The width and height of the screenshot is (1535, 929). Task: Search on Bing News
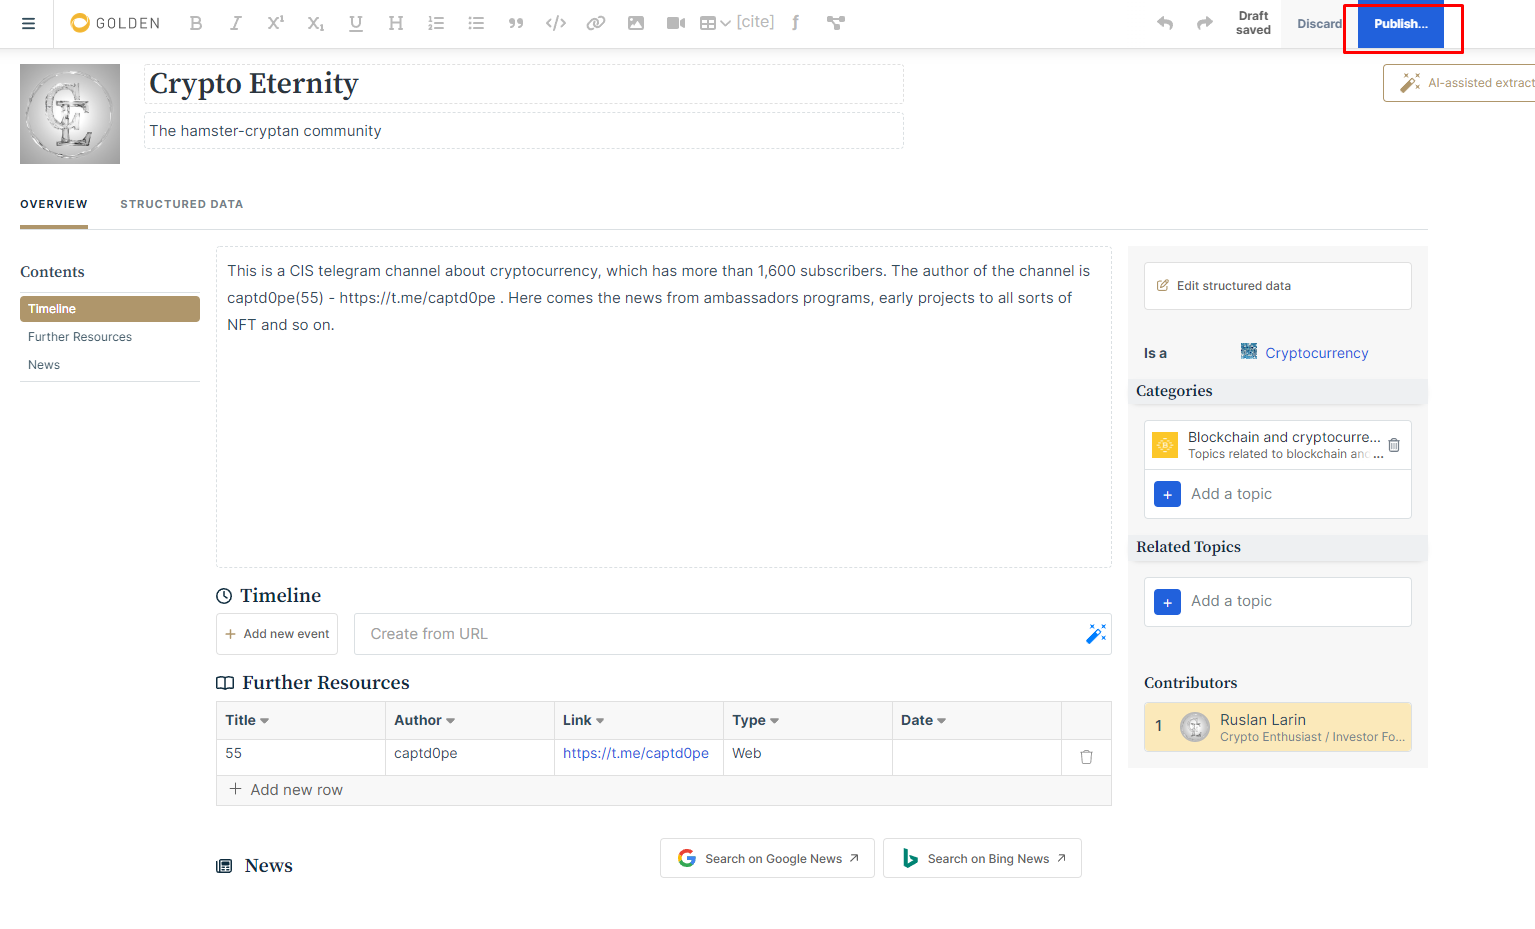click(x=982, y=858)
